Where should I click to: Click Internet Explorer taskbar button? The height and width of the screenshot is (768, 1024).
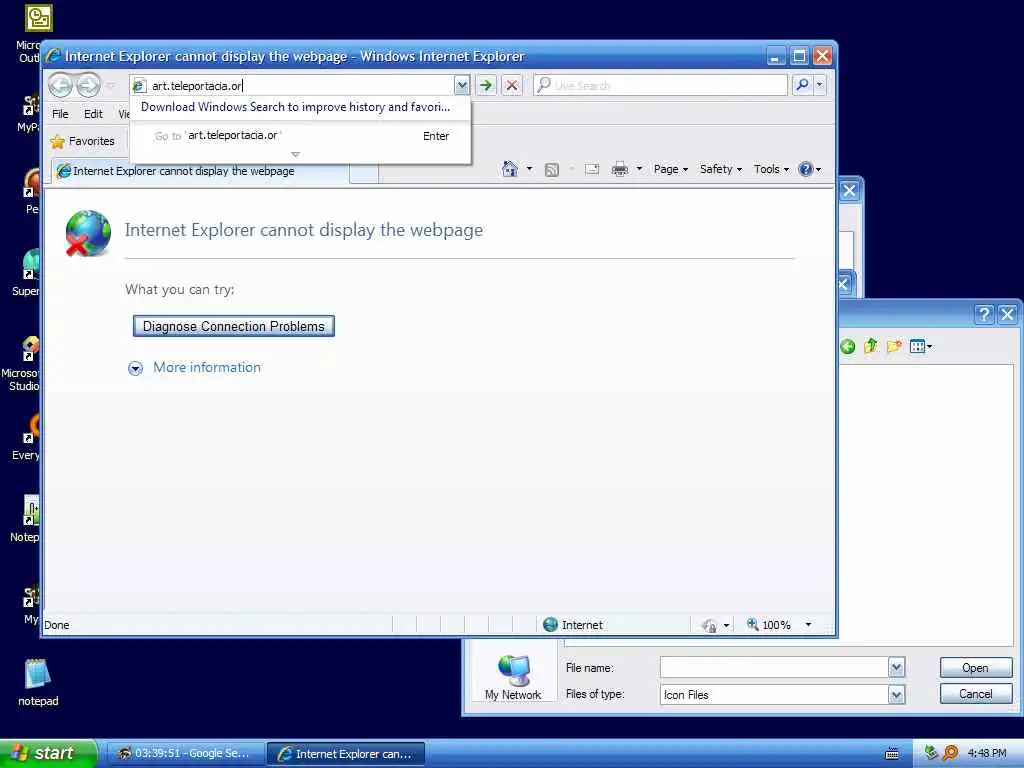click(346, 754)
